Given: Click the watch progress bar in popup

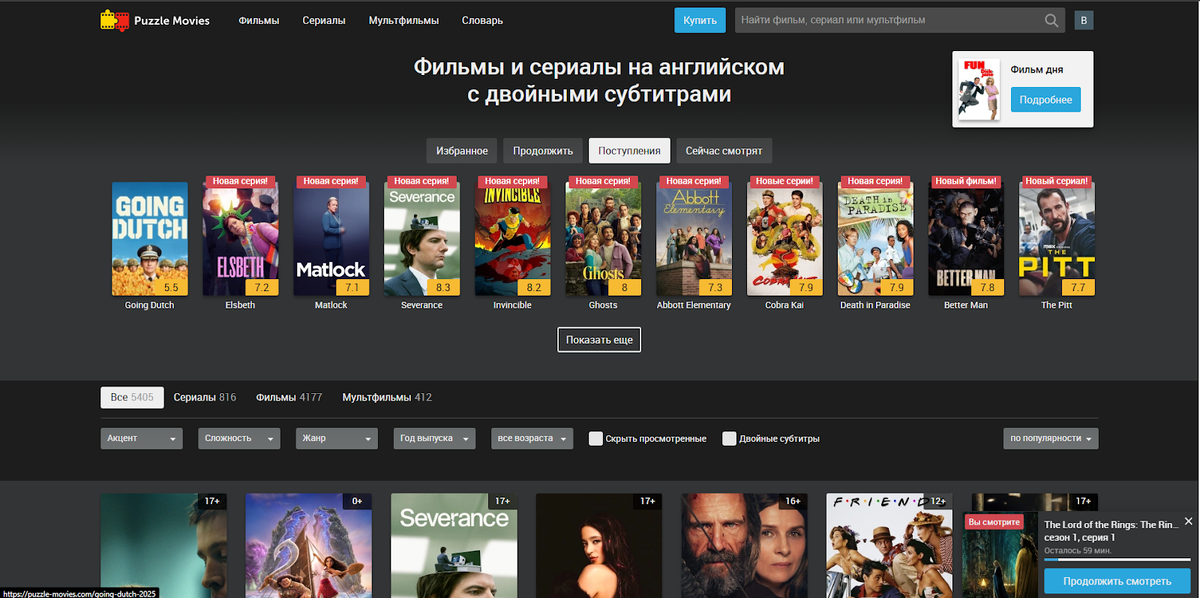Looking at the screenshot, I should [1117, 560].
